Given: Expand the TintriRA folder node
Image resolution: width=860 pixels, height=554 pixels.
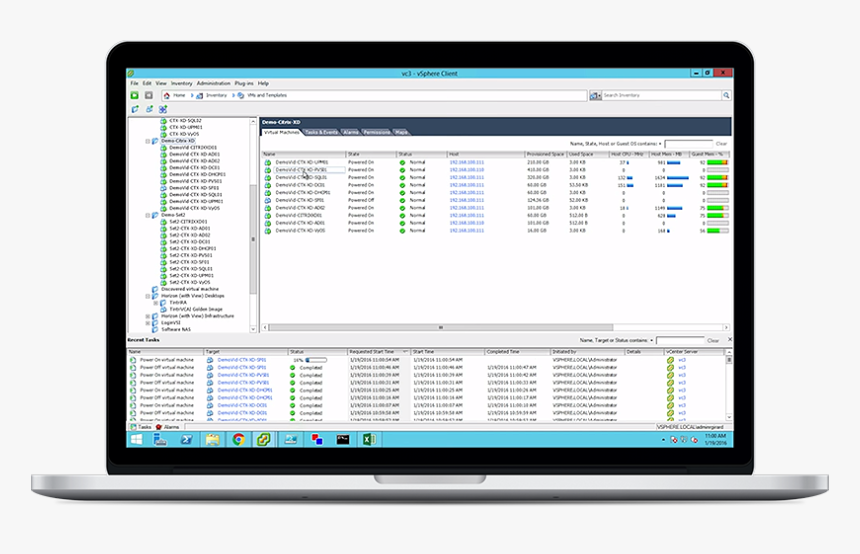Looking at the screenshot, I should (156, 303).
